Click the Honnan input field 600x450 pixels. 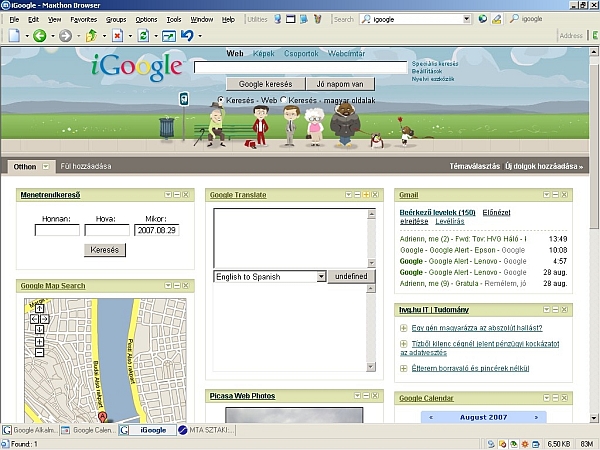[x=57, y=230]
